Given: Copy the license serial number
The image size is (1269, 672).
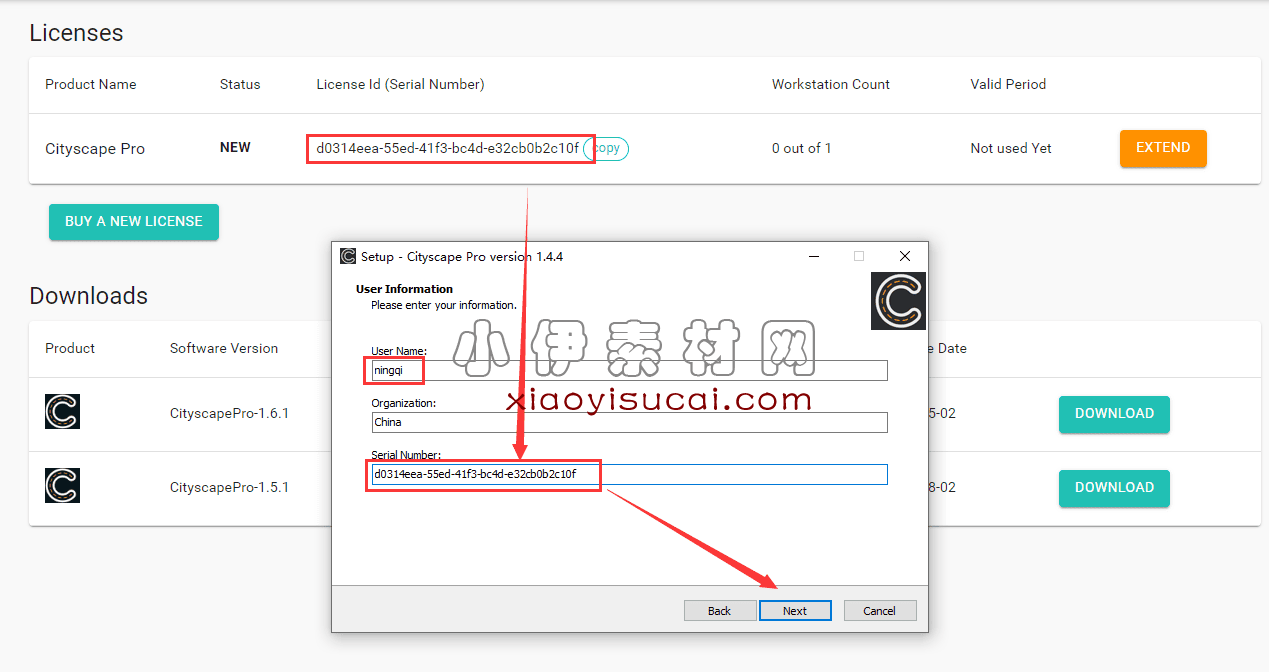Looking at the screenshot, I should point(607,148).
